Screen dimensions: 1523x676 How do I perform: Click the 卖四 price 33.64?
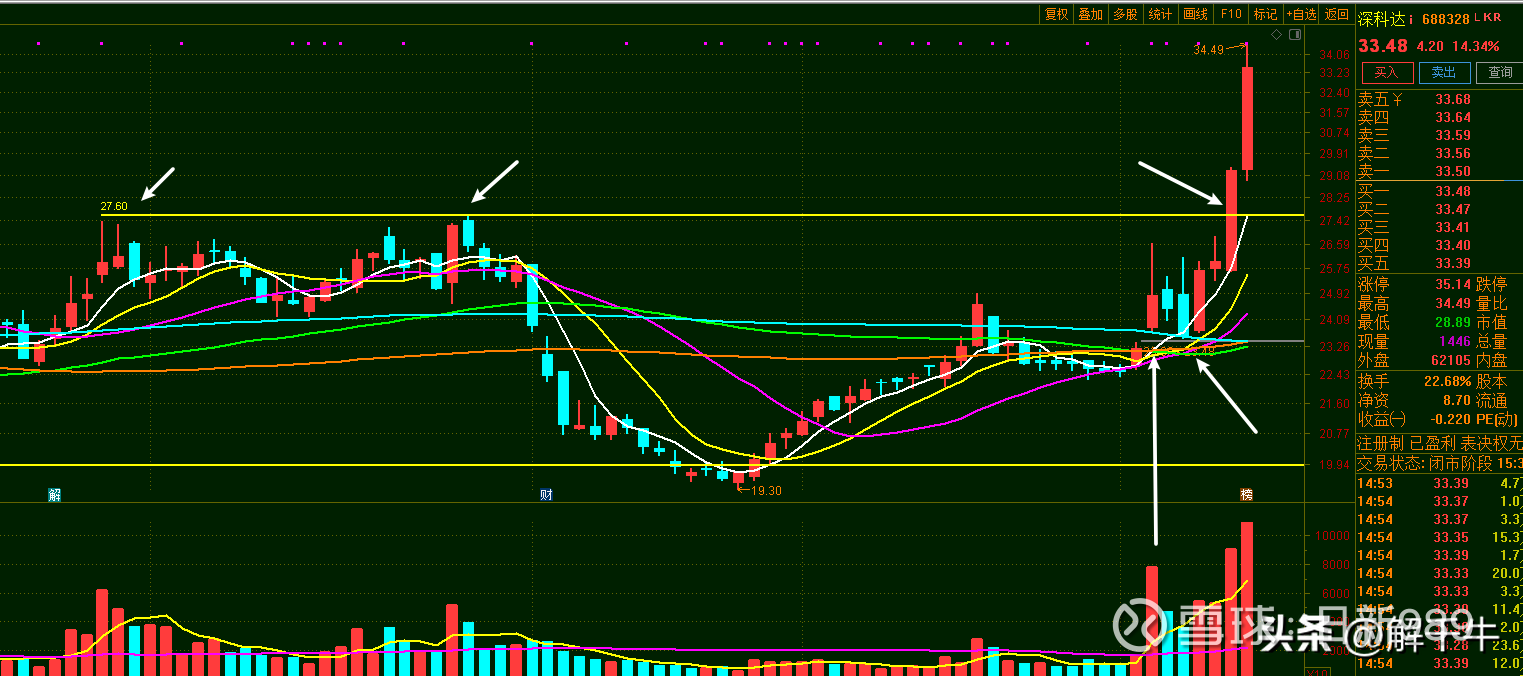point(1453,117)
